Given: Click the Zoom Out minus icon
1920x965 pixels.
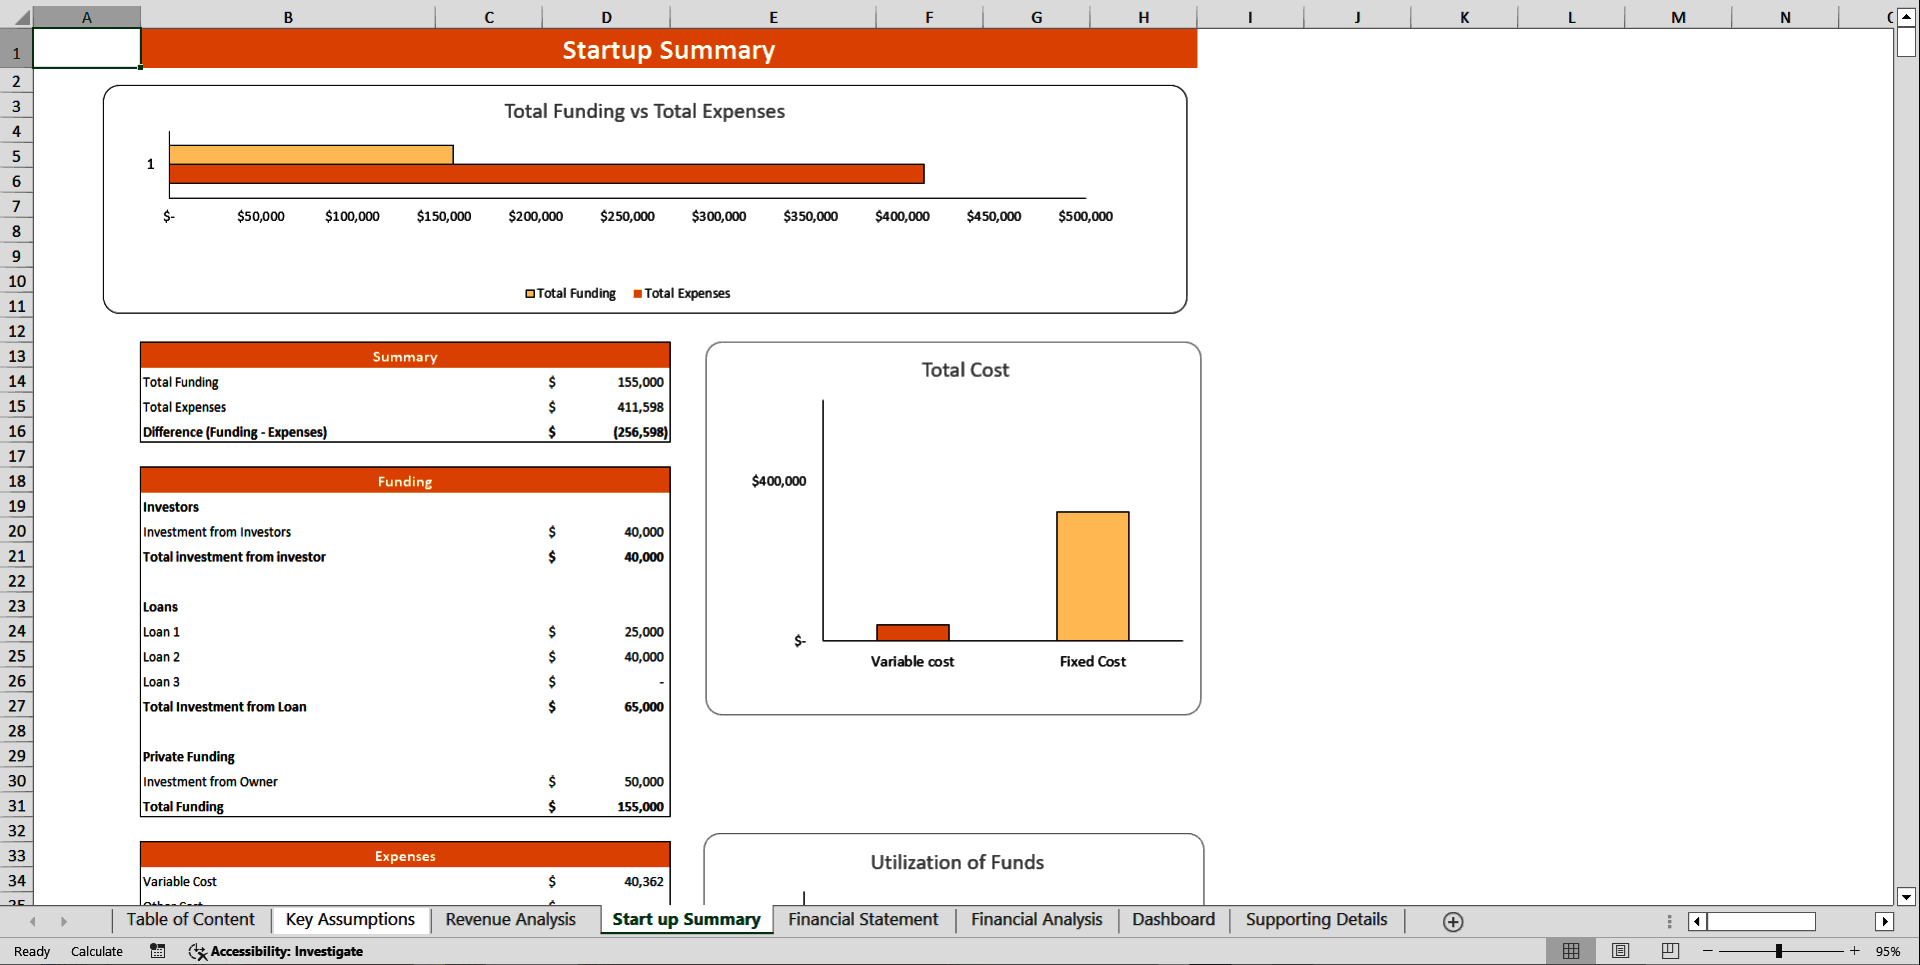Looking at the screenshot, I should click(1709, 951).
